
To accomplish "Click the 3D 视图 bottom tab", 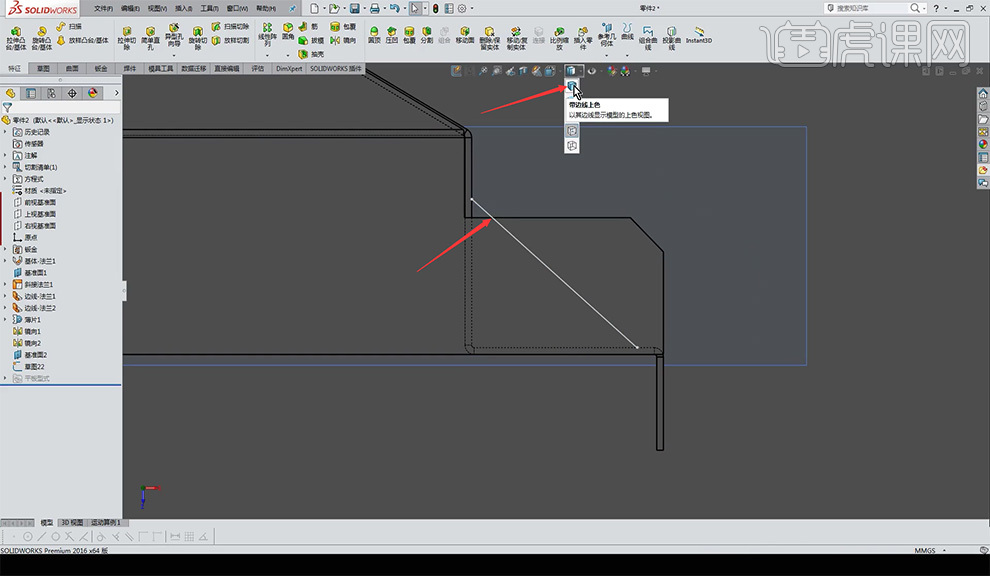I will tap(72, 523).
